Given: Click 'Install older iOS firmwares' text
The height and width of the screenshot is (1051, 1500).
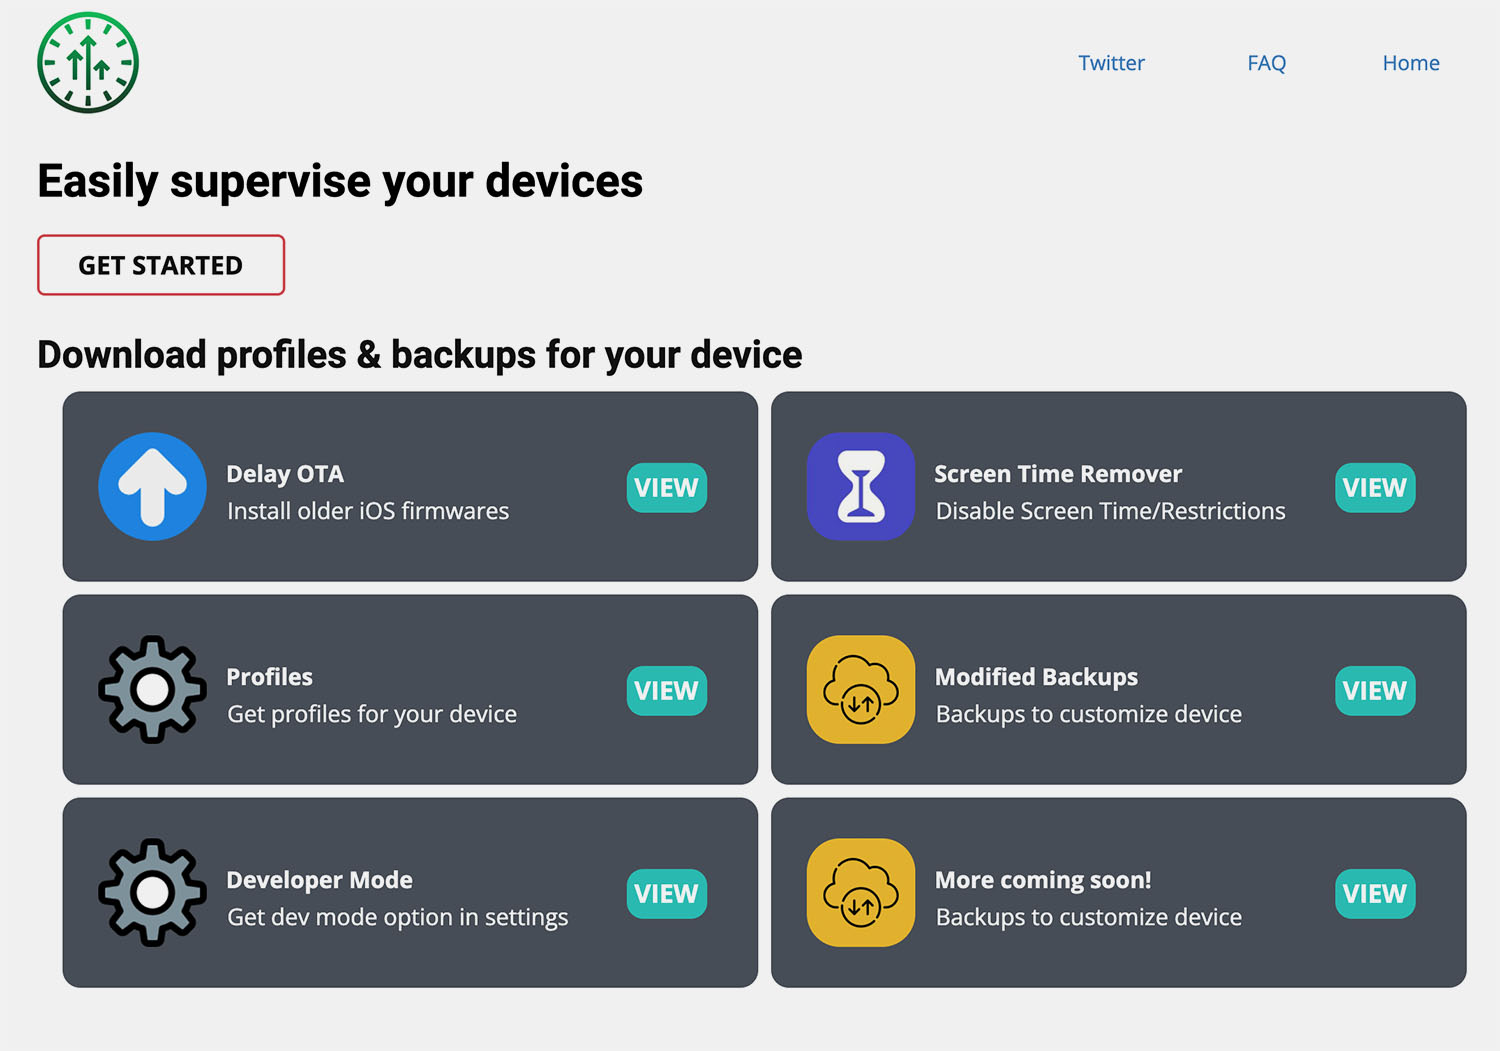Looking at the screenshot, I should (x=368, y=511).
